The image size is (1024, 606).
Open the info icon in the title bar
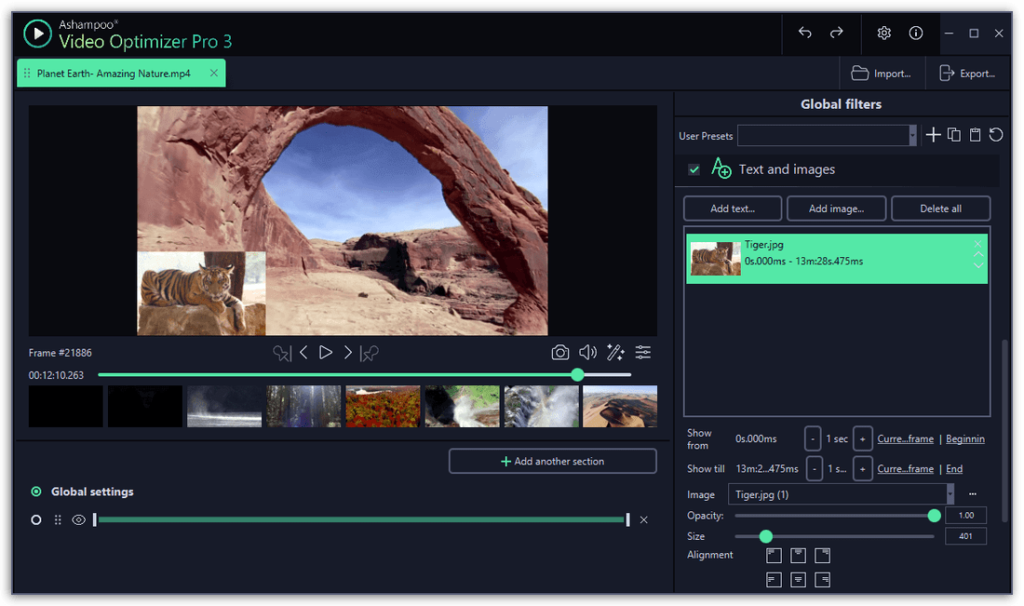coord(916,33)
